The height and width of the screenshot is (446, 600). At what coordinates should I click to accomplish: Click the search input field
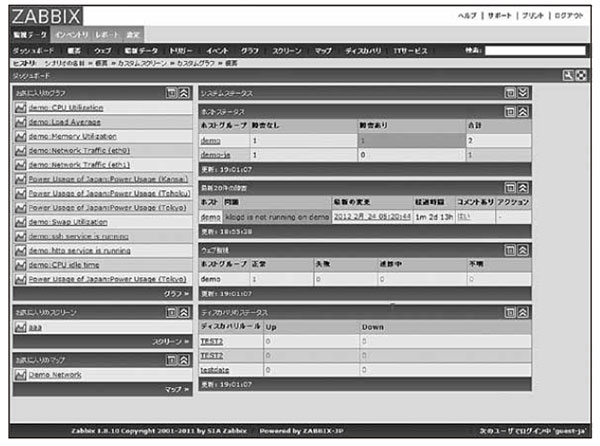coord(535,50)
